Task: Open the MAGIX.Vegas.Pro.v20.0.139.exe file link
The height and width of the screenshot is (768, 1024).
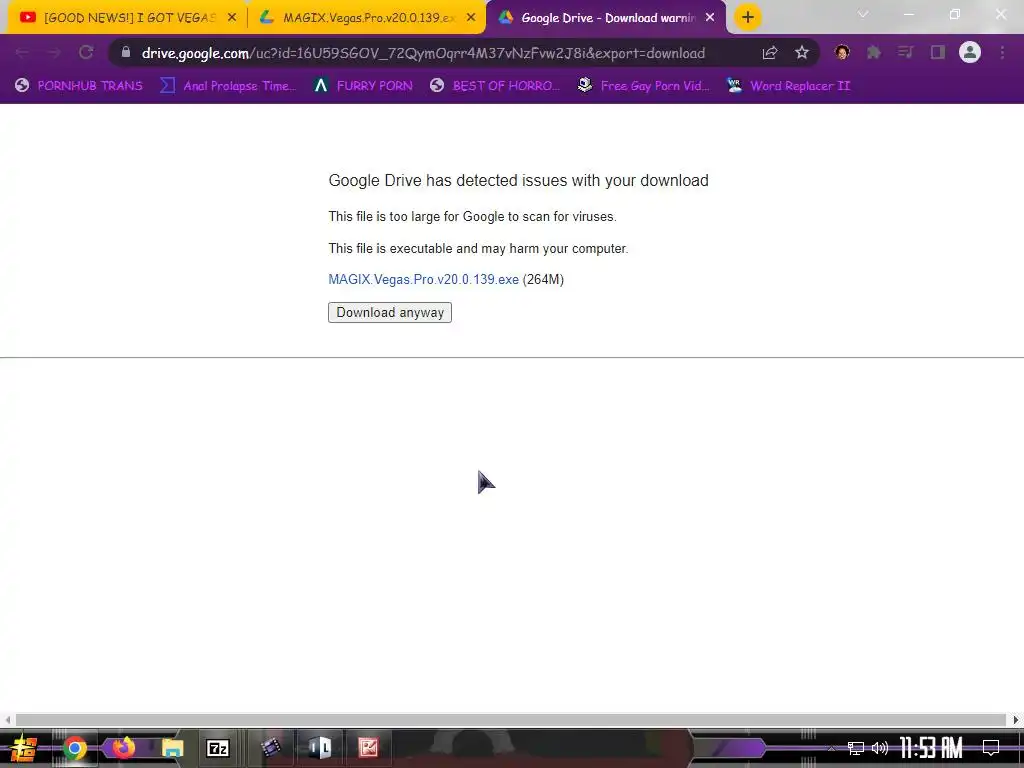Action: tap(423, 280)
